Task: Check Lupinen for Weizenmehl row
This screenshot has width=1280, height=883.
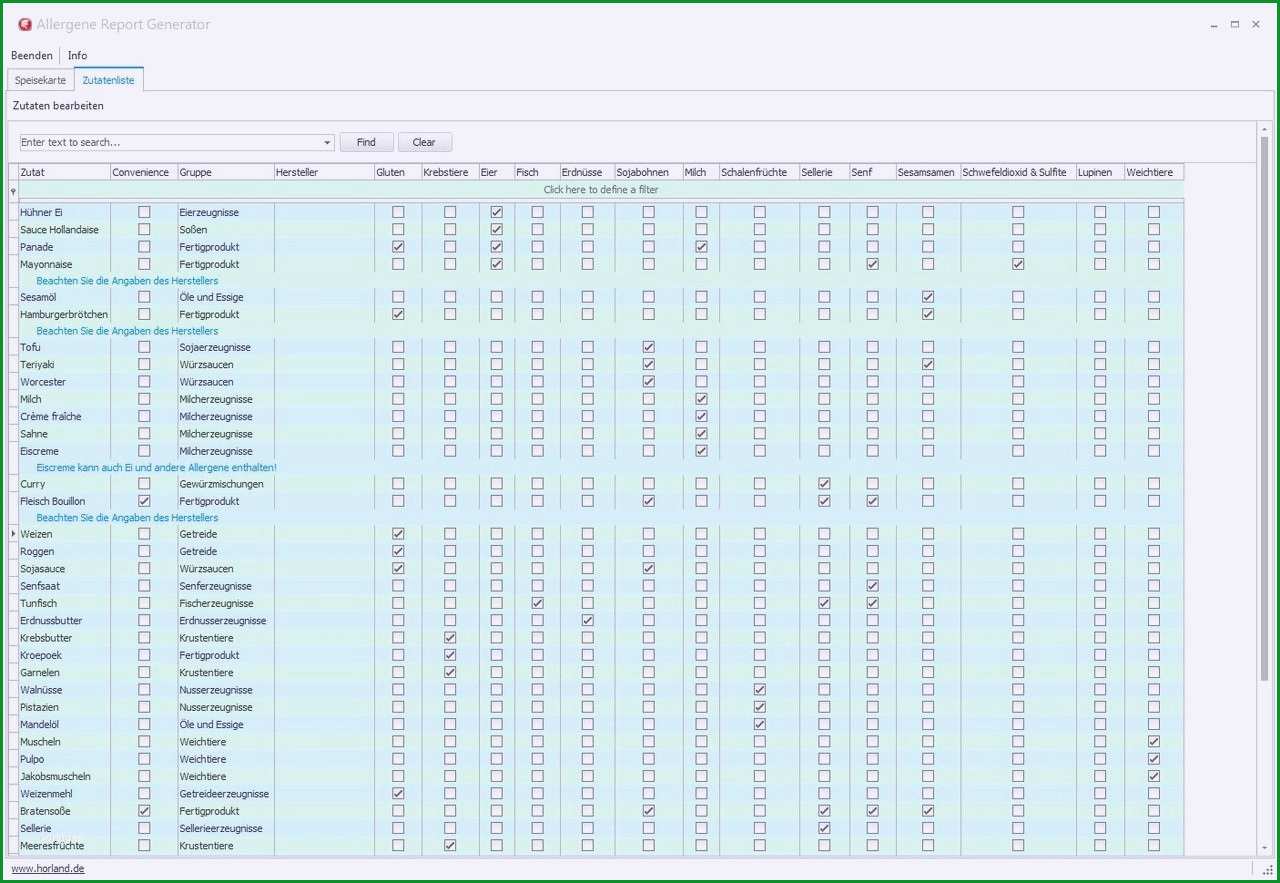Action: click(x=1100, y=794)
